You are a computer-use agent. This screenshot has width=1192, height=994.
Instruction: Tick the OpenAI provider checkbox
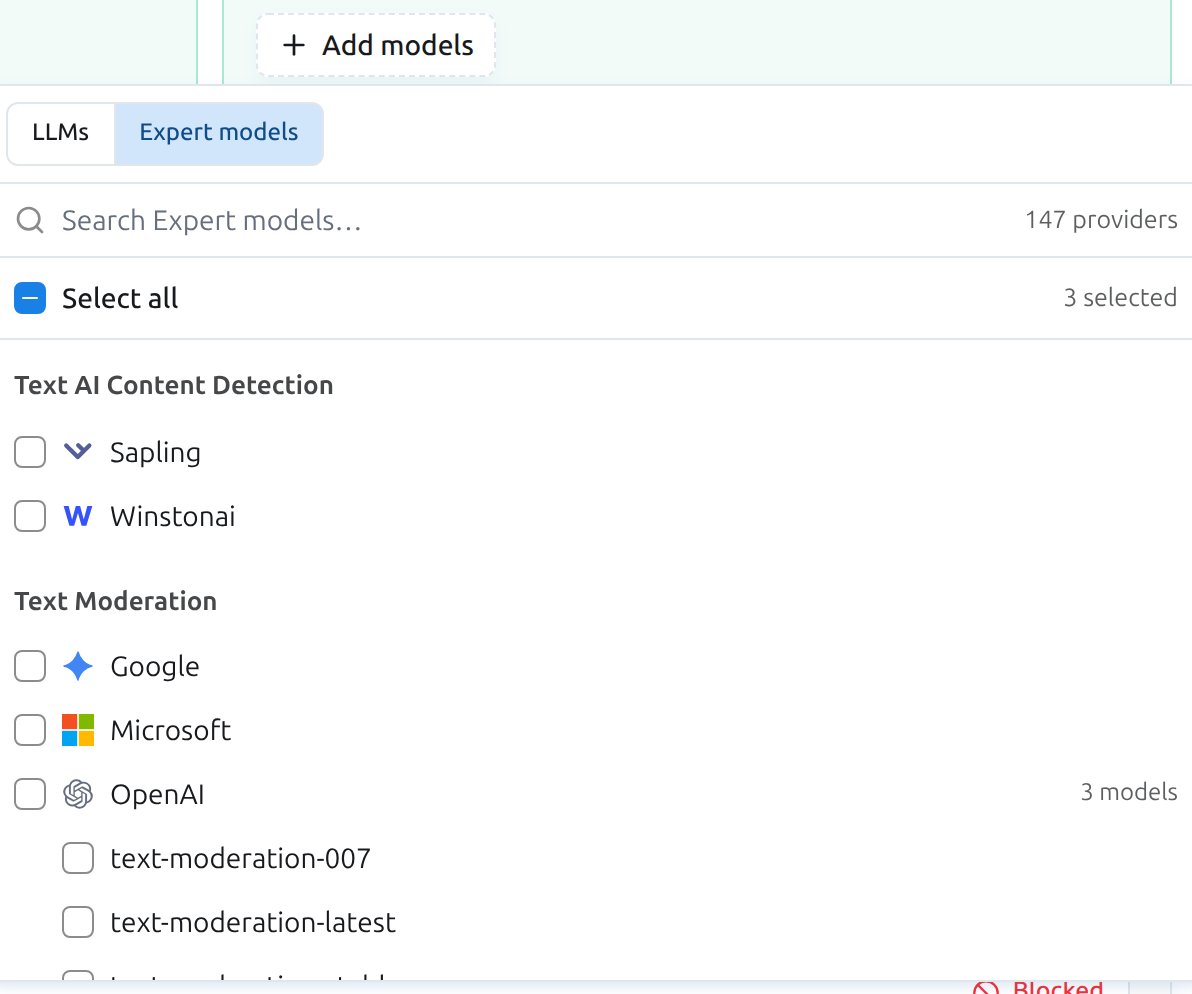pyautogui.click(x=30, y=794)
